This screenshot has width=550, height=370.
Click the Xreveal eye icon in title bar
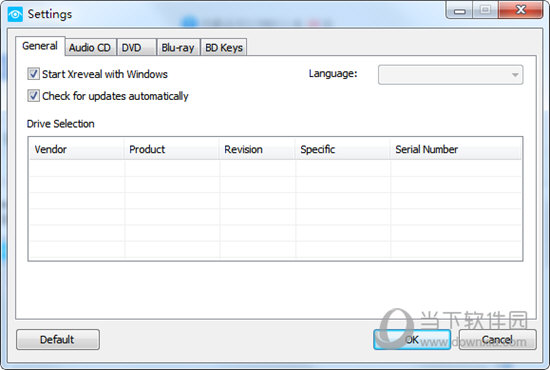15,14
